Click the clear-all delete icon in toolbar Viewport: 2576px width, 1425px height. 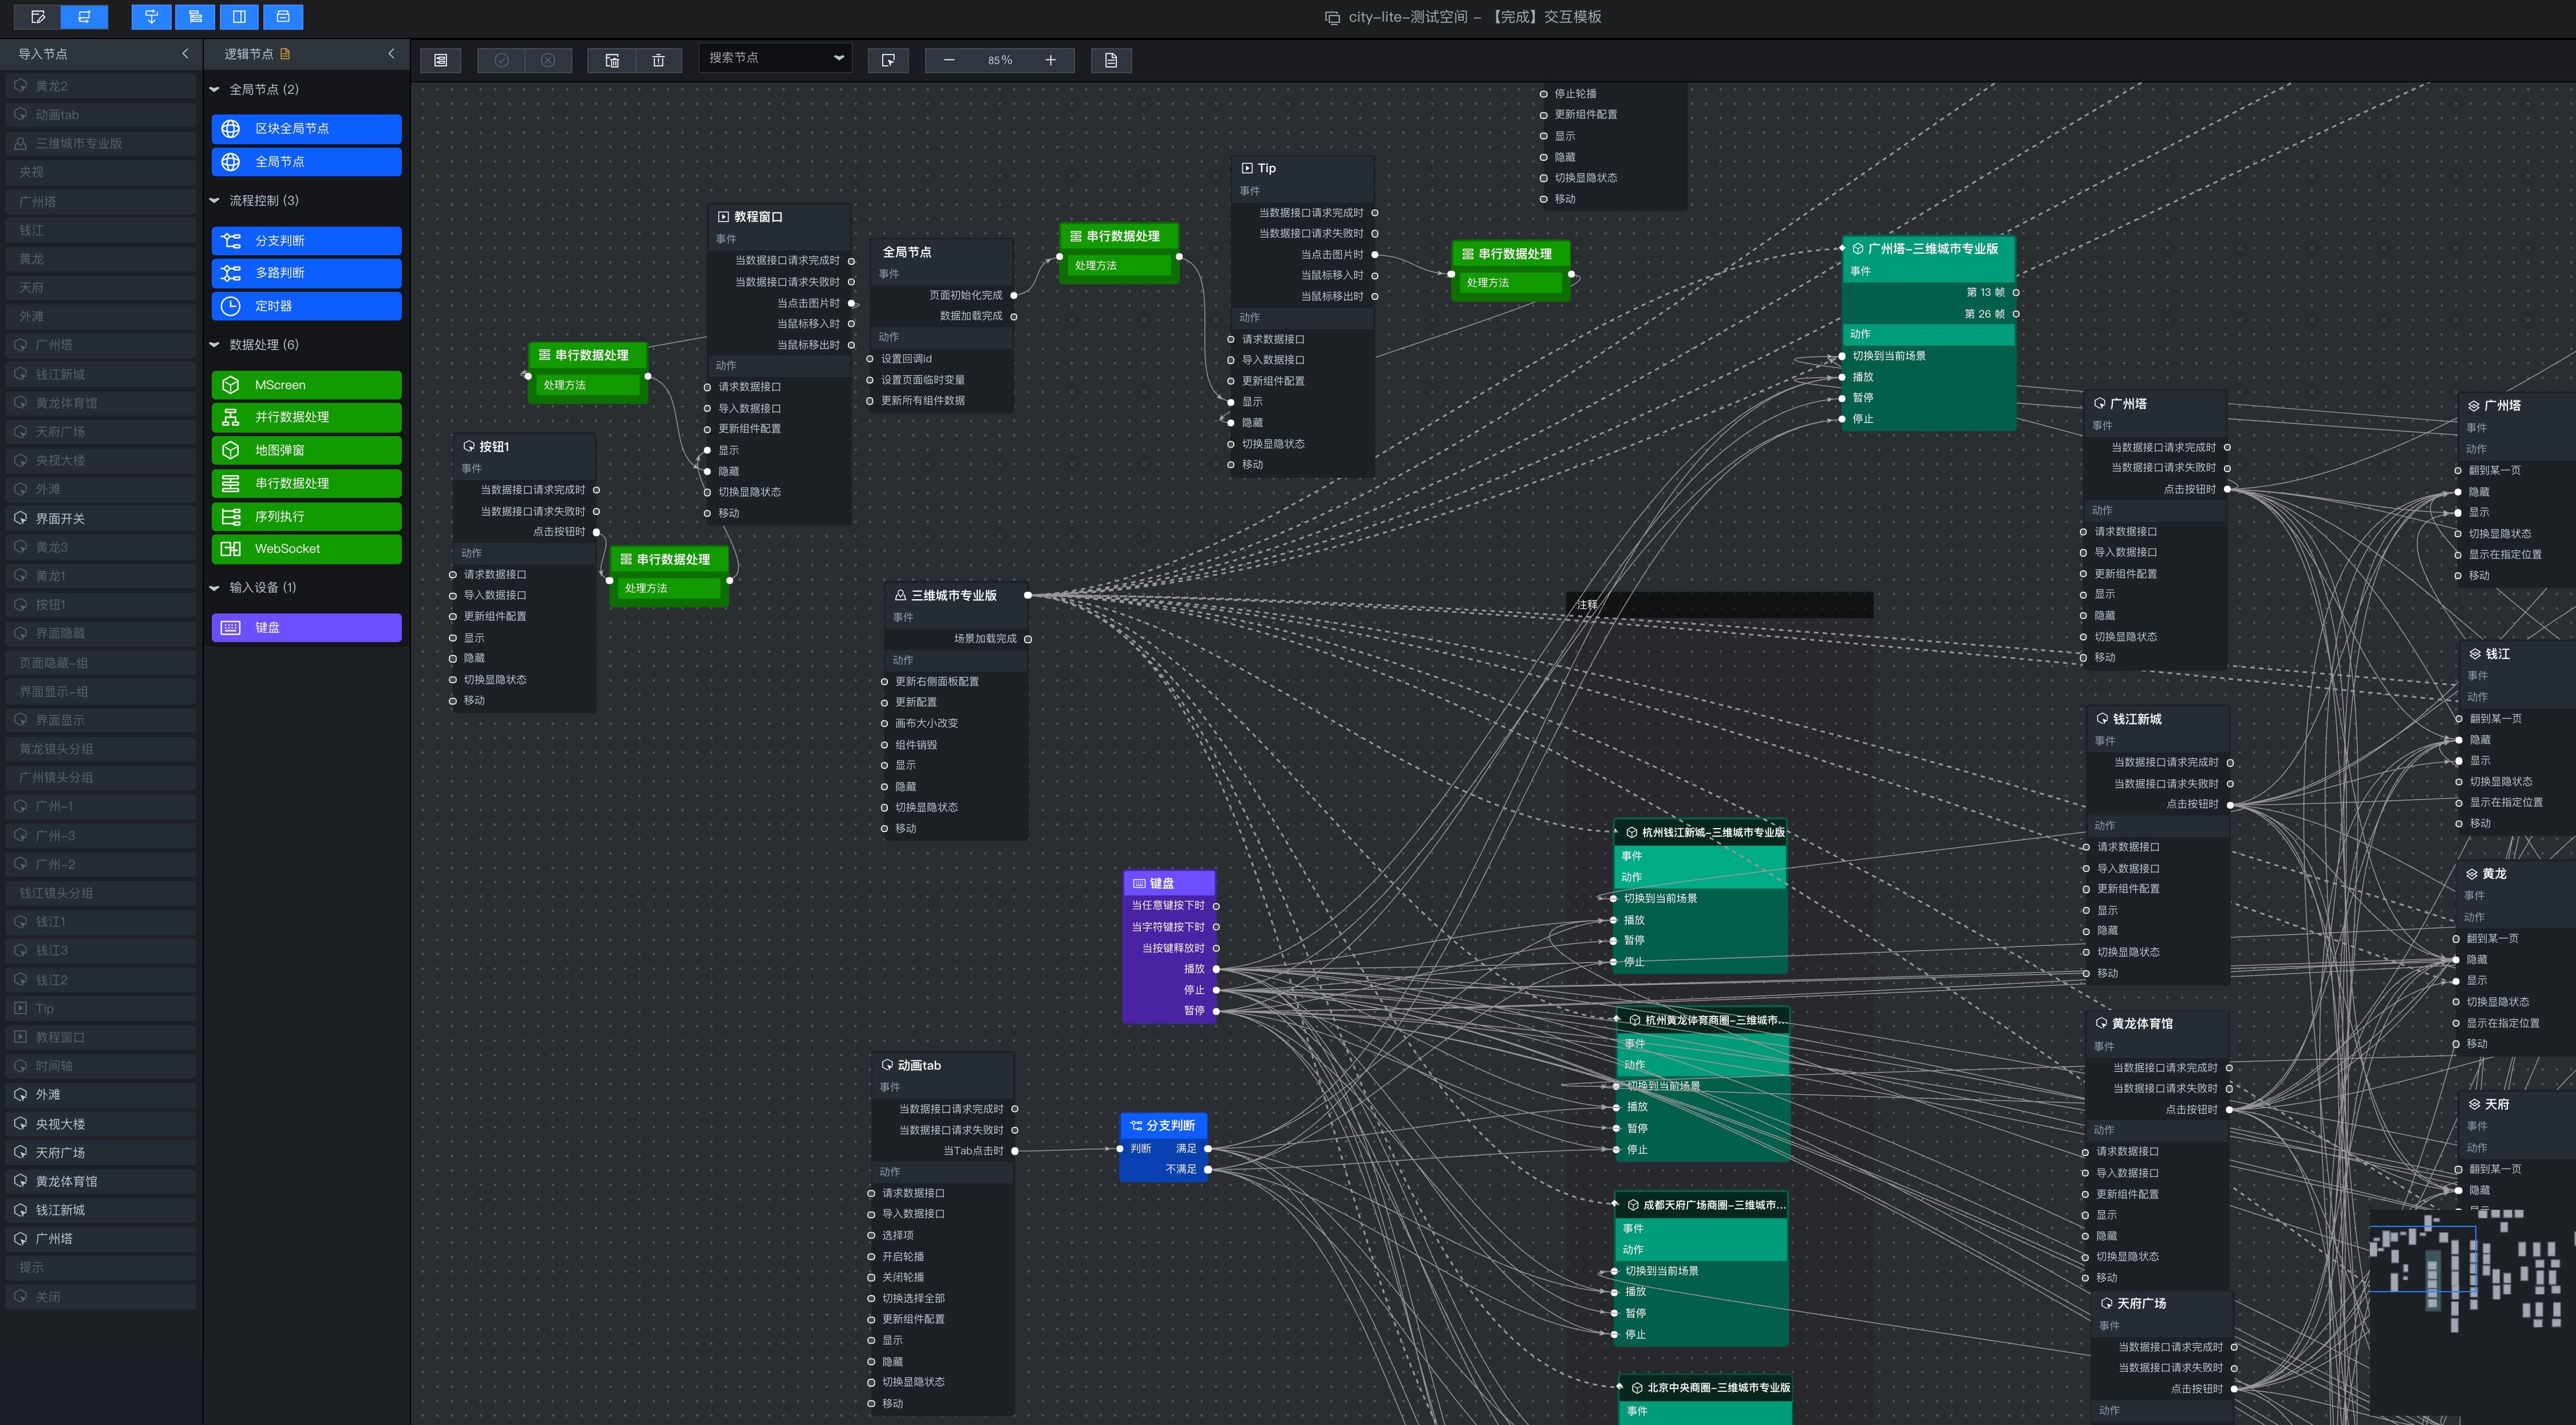point(612,60)
